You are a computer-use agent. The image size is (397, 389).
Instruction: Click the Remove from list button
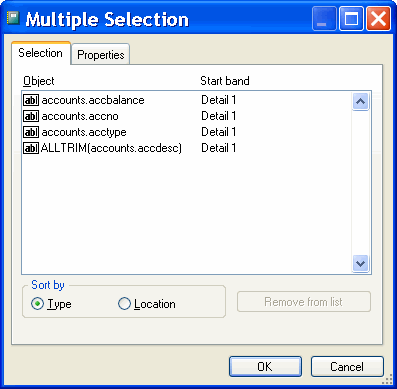[x=304, y=302]
